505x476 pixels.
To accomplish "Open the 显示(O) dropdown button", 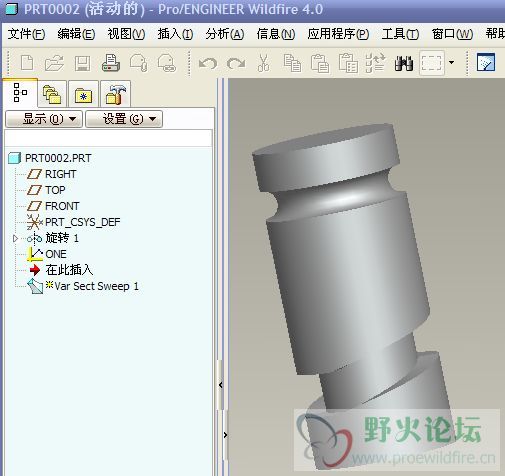I will click(44, 119).
